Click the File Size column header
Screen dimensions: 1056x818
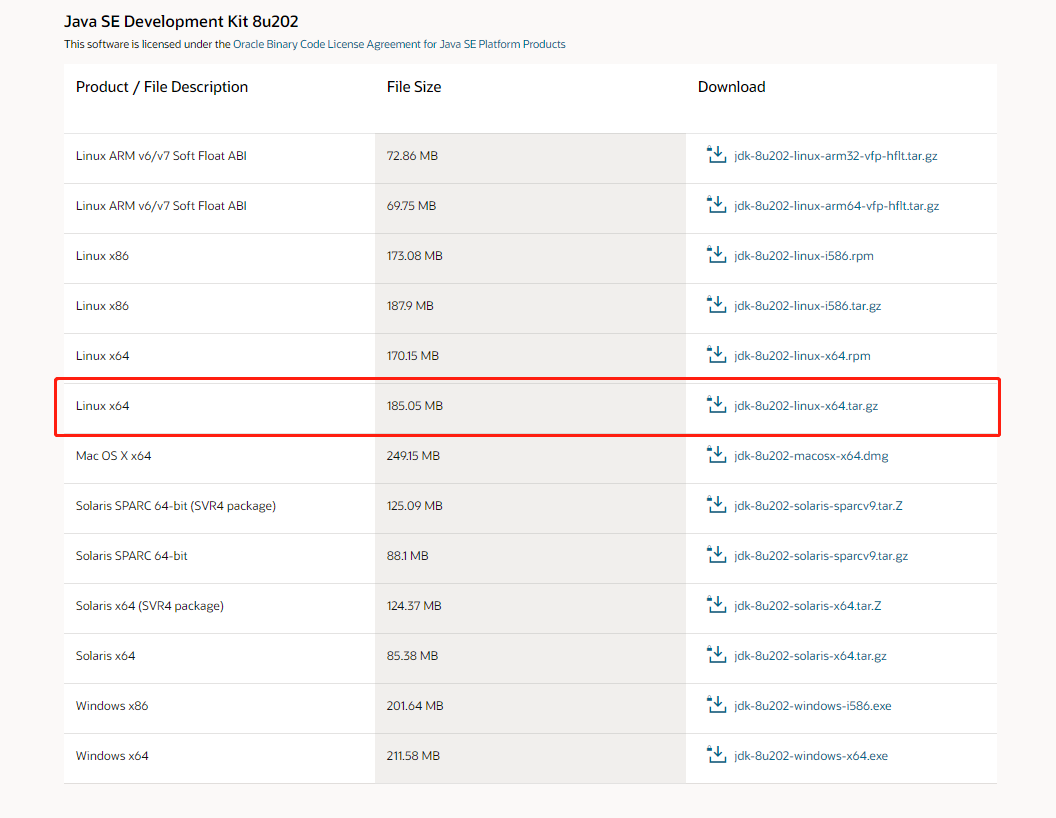tap(414, 87)
